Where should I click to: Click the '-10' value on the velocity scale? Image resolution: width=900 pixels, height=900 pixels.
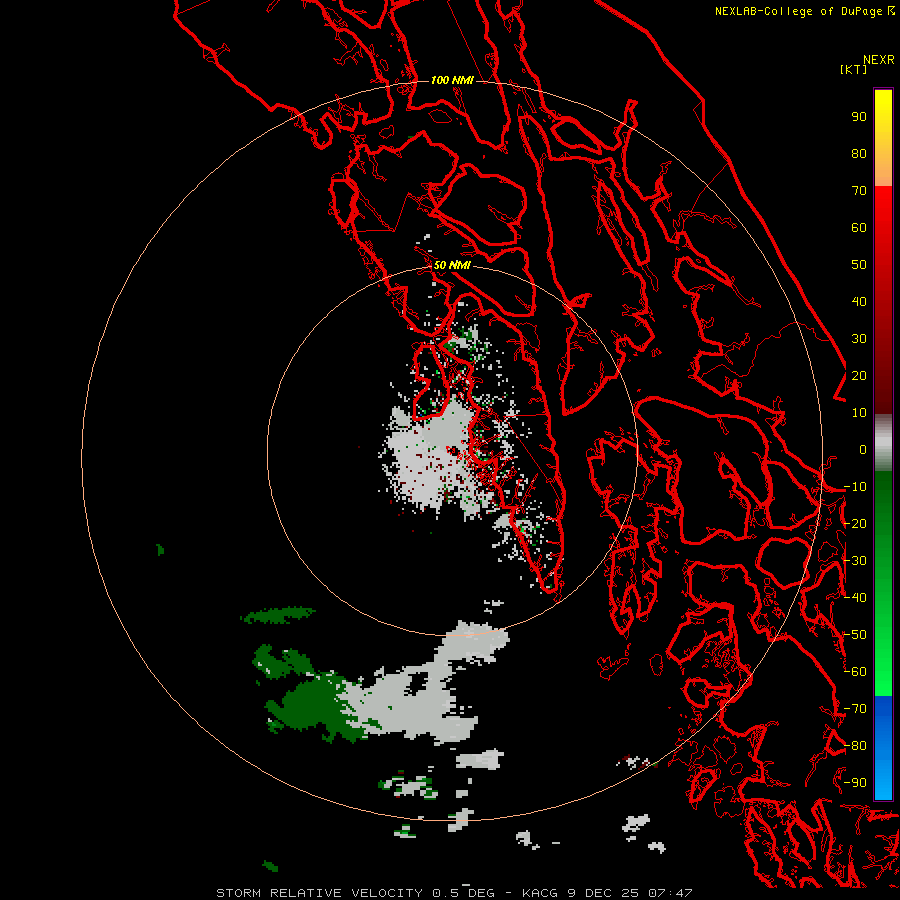855,487
